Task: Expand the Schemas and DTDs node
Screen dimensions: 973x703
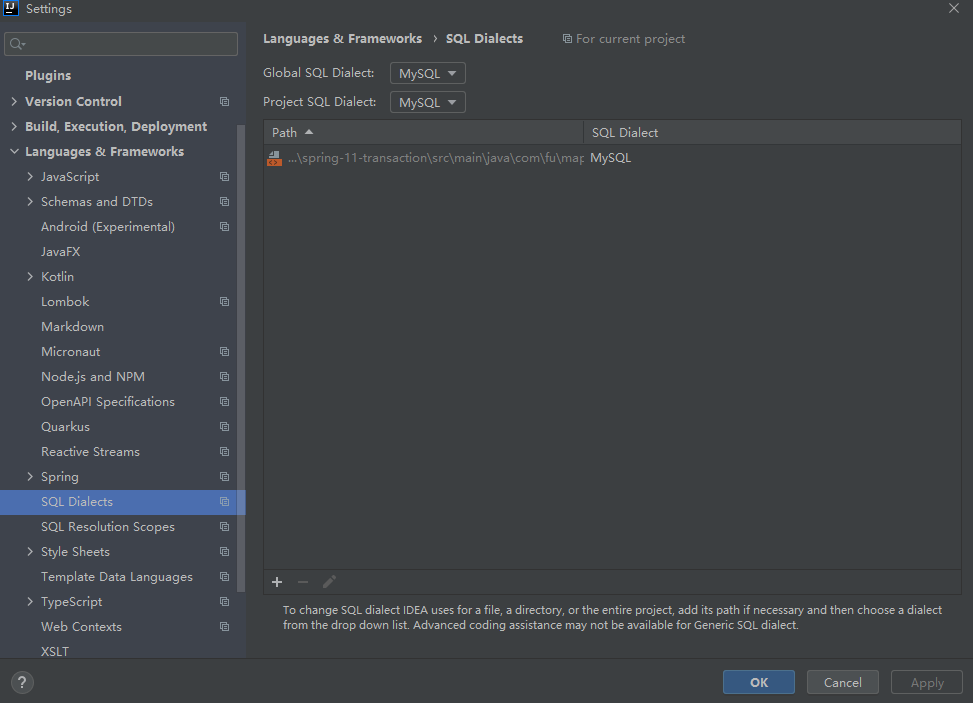Action: 30,202
